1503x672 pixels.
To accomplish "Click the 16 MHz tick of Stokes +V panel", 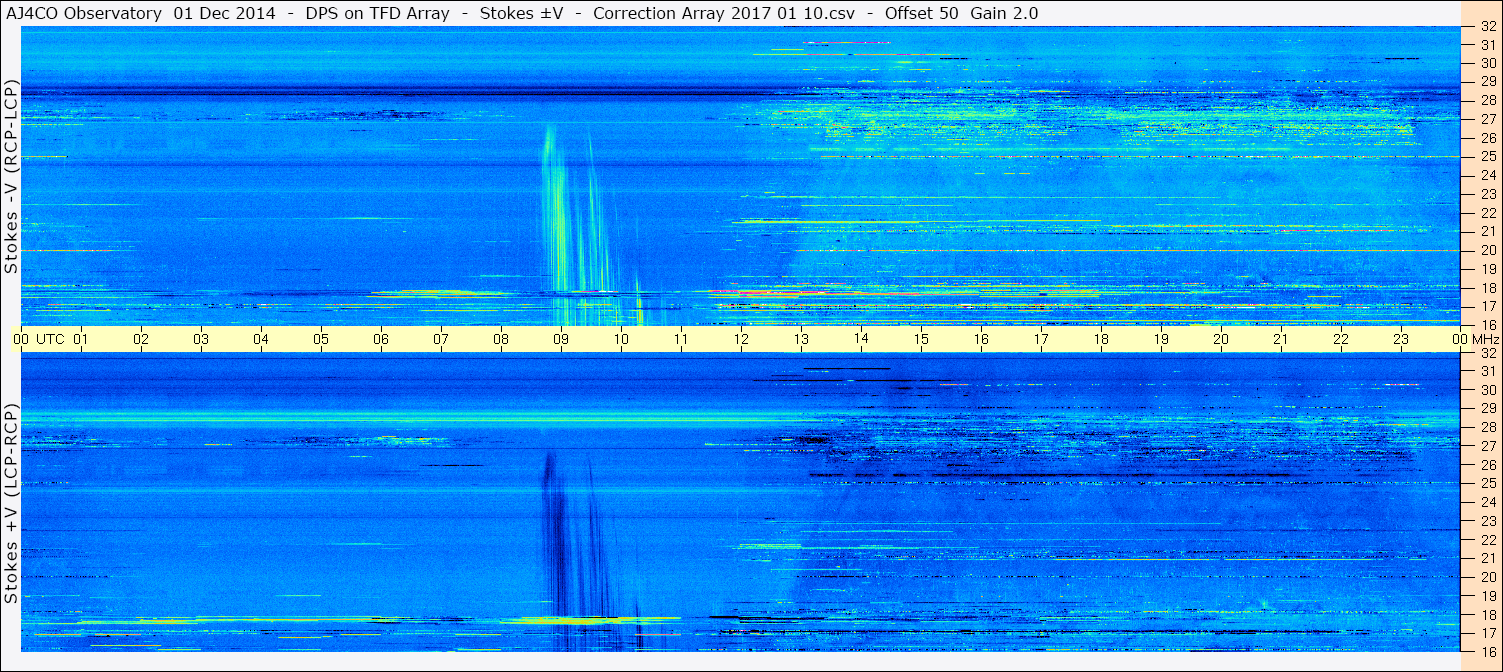I will point(1487,651).
